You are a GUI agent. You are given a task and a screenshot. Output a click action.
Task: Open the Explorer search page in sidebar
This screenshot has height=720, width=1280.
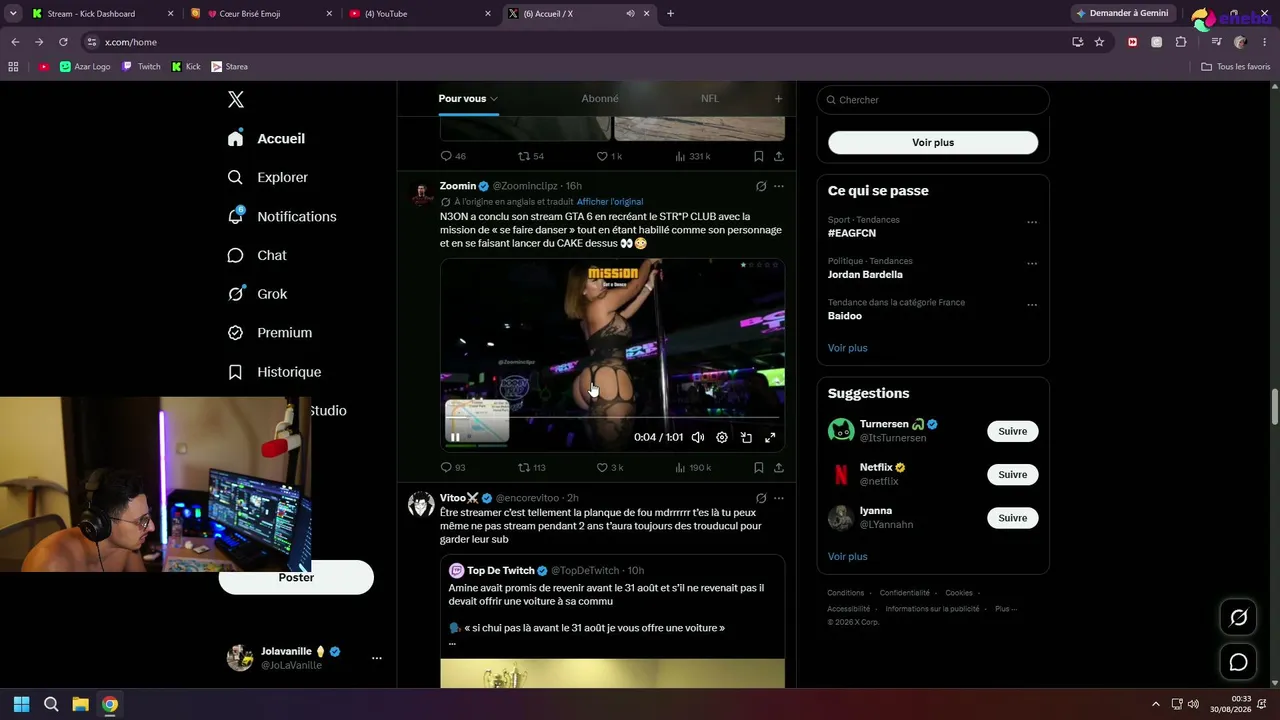(268, 177)
